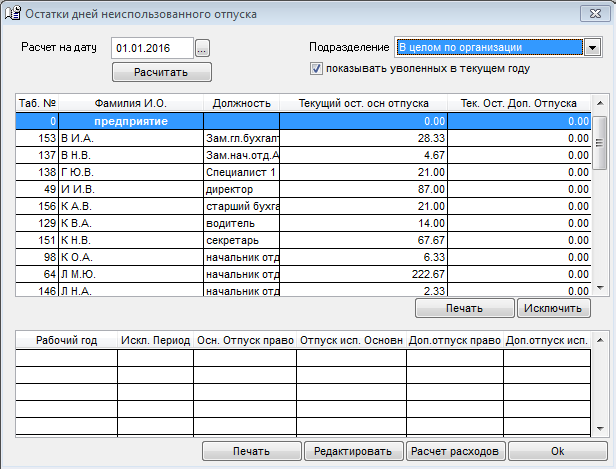Click the 14.00 vacation balance cell

point(363,223)
